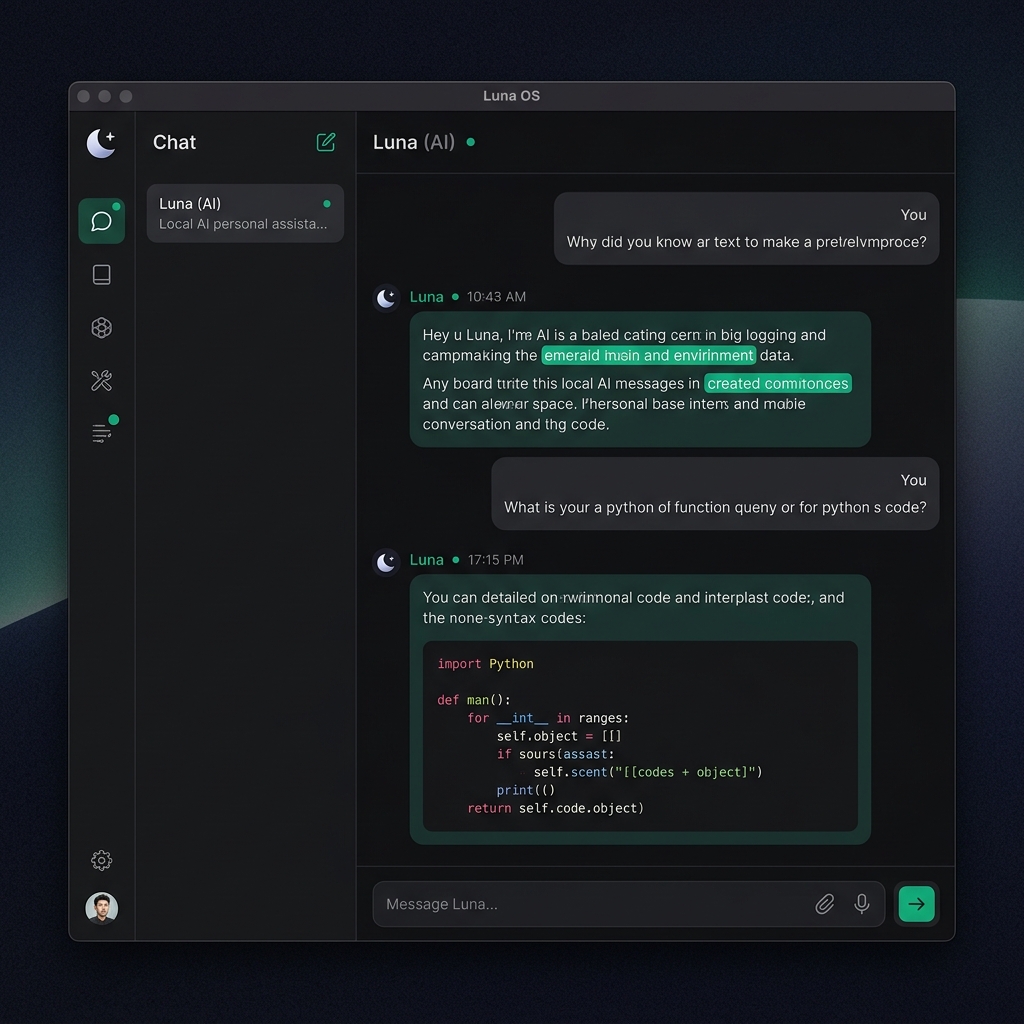Send message with green arrow button
This screenshot has height=1024, width=1024.
click(x=916, y=904)
